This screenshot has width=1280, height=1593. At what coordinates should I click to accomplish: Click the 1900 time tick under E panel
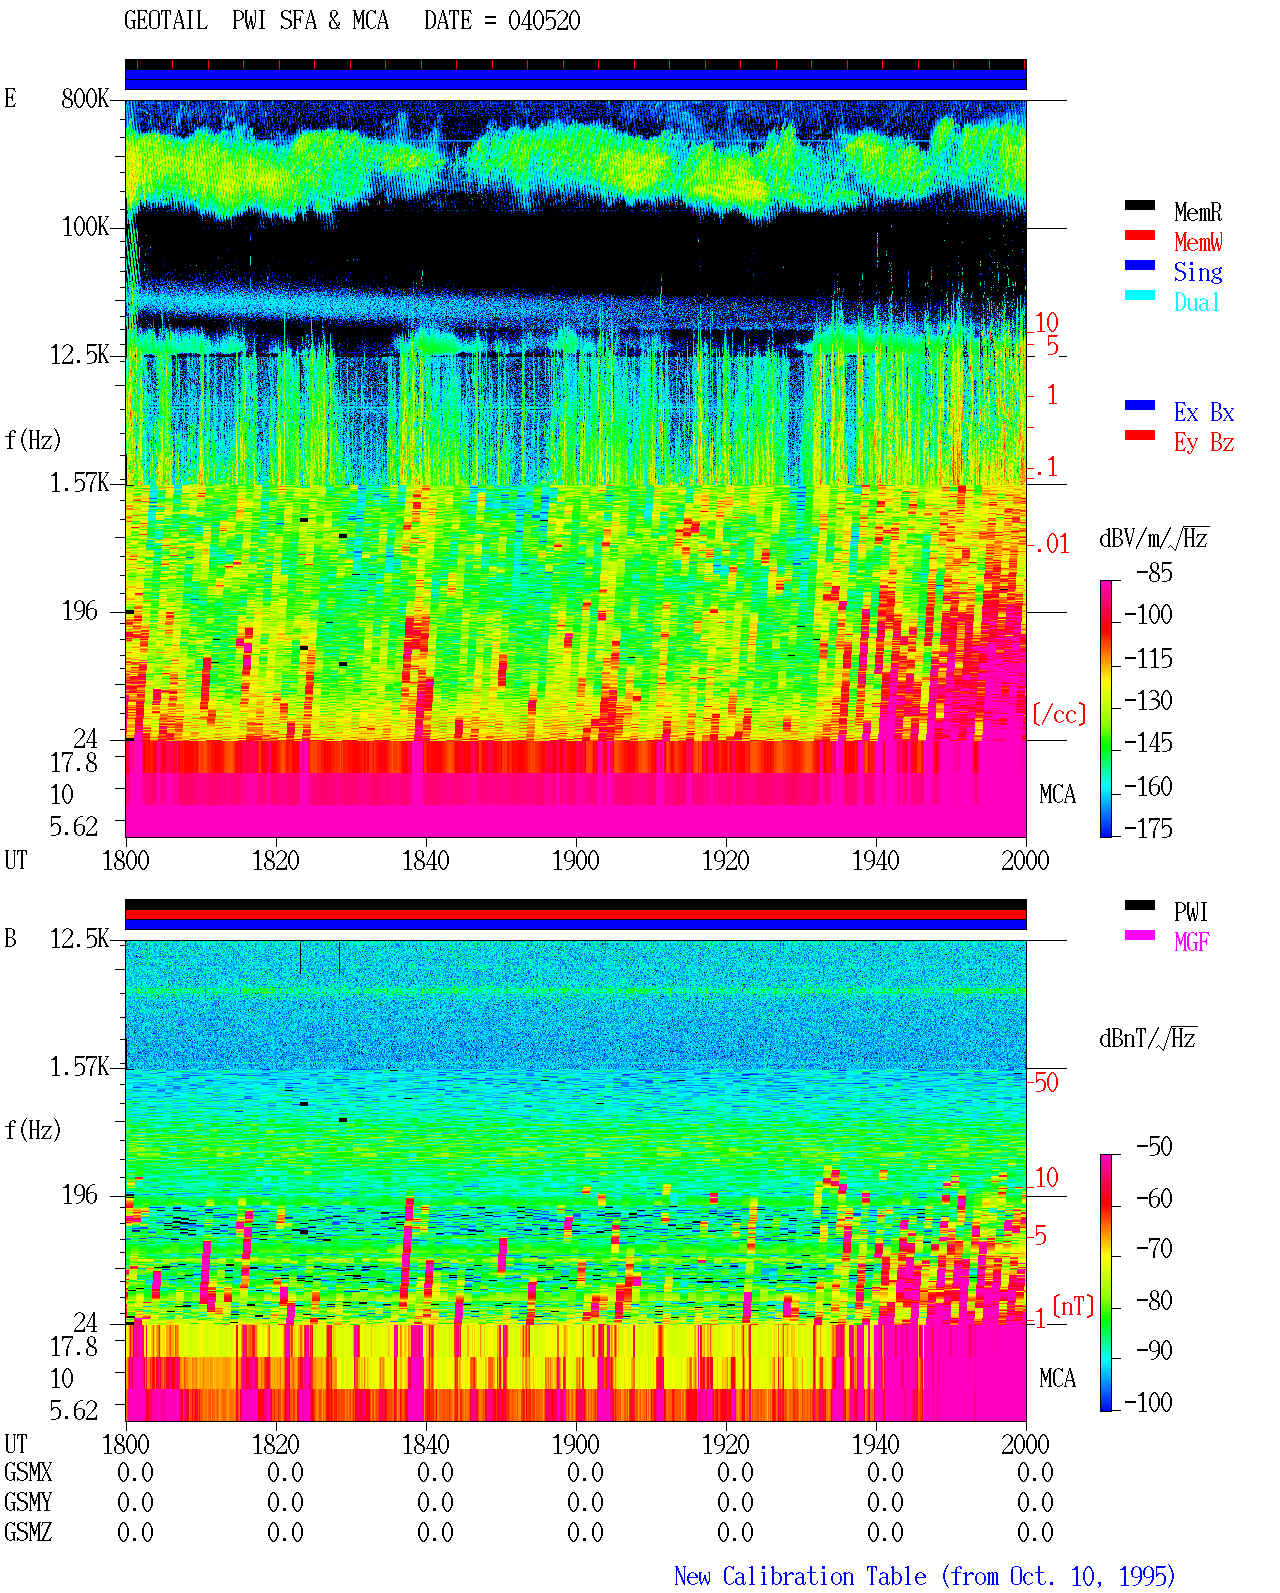(575, 860)
